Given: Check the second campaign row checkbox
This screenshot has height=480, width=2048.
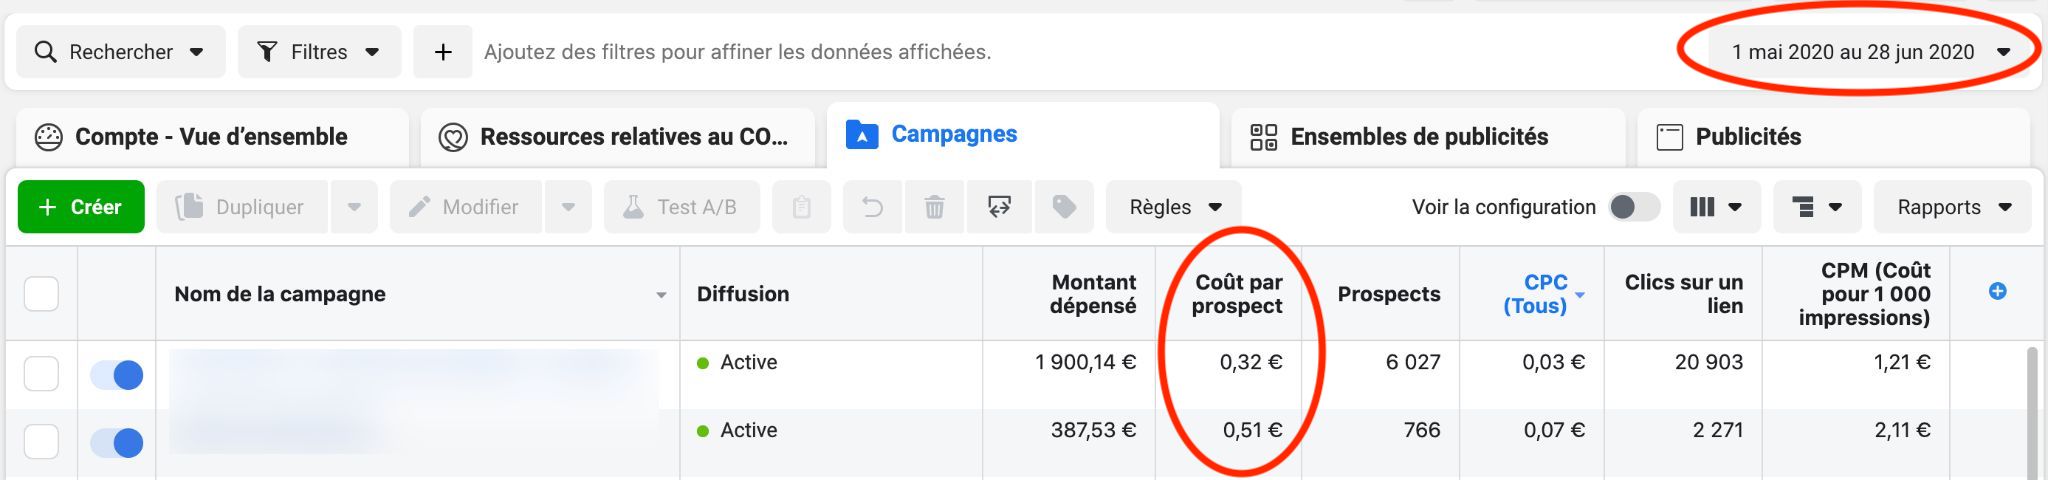Looking at the screenshot, I should [41, 441].
